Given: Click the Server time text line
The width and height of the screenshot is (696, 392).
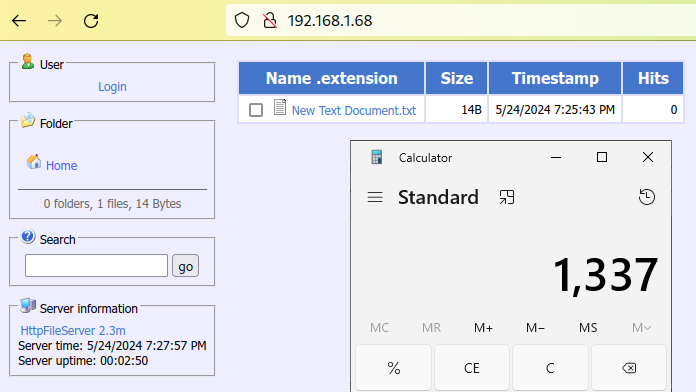Looking at the screenshot, I should tap(112, 346).
